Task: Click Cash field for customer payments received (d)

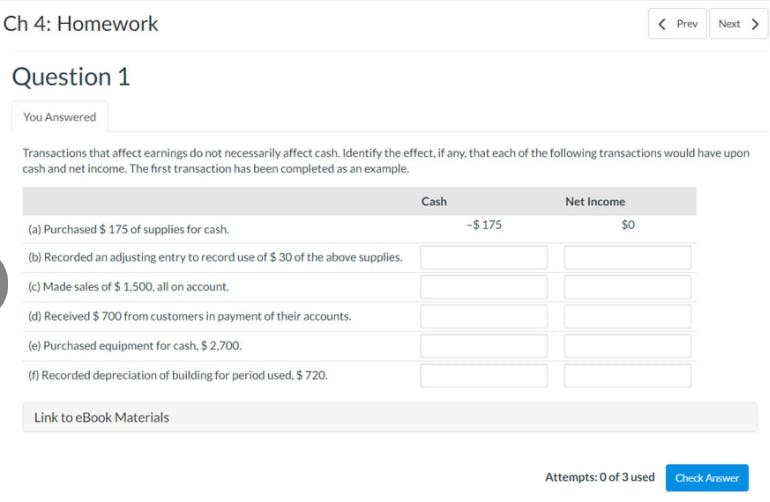Action: (484, 316)
